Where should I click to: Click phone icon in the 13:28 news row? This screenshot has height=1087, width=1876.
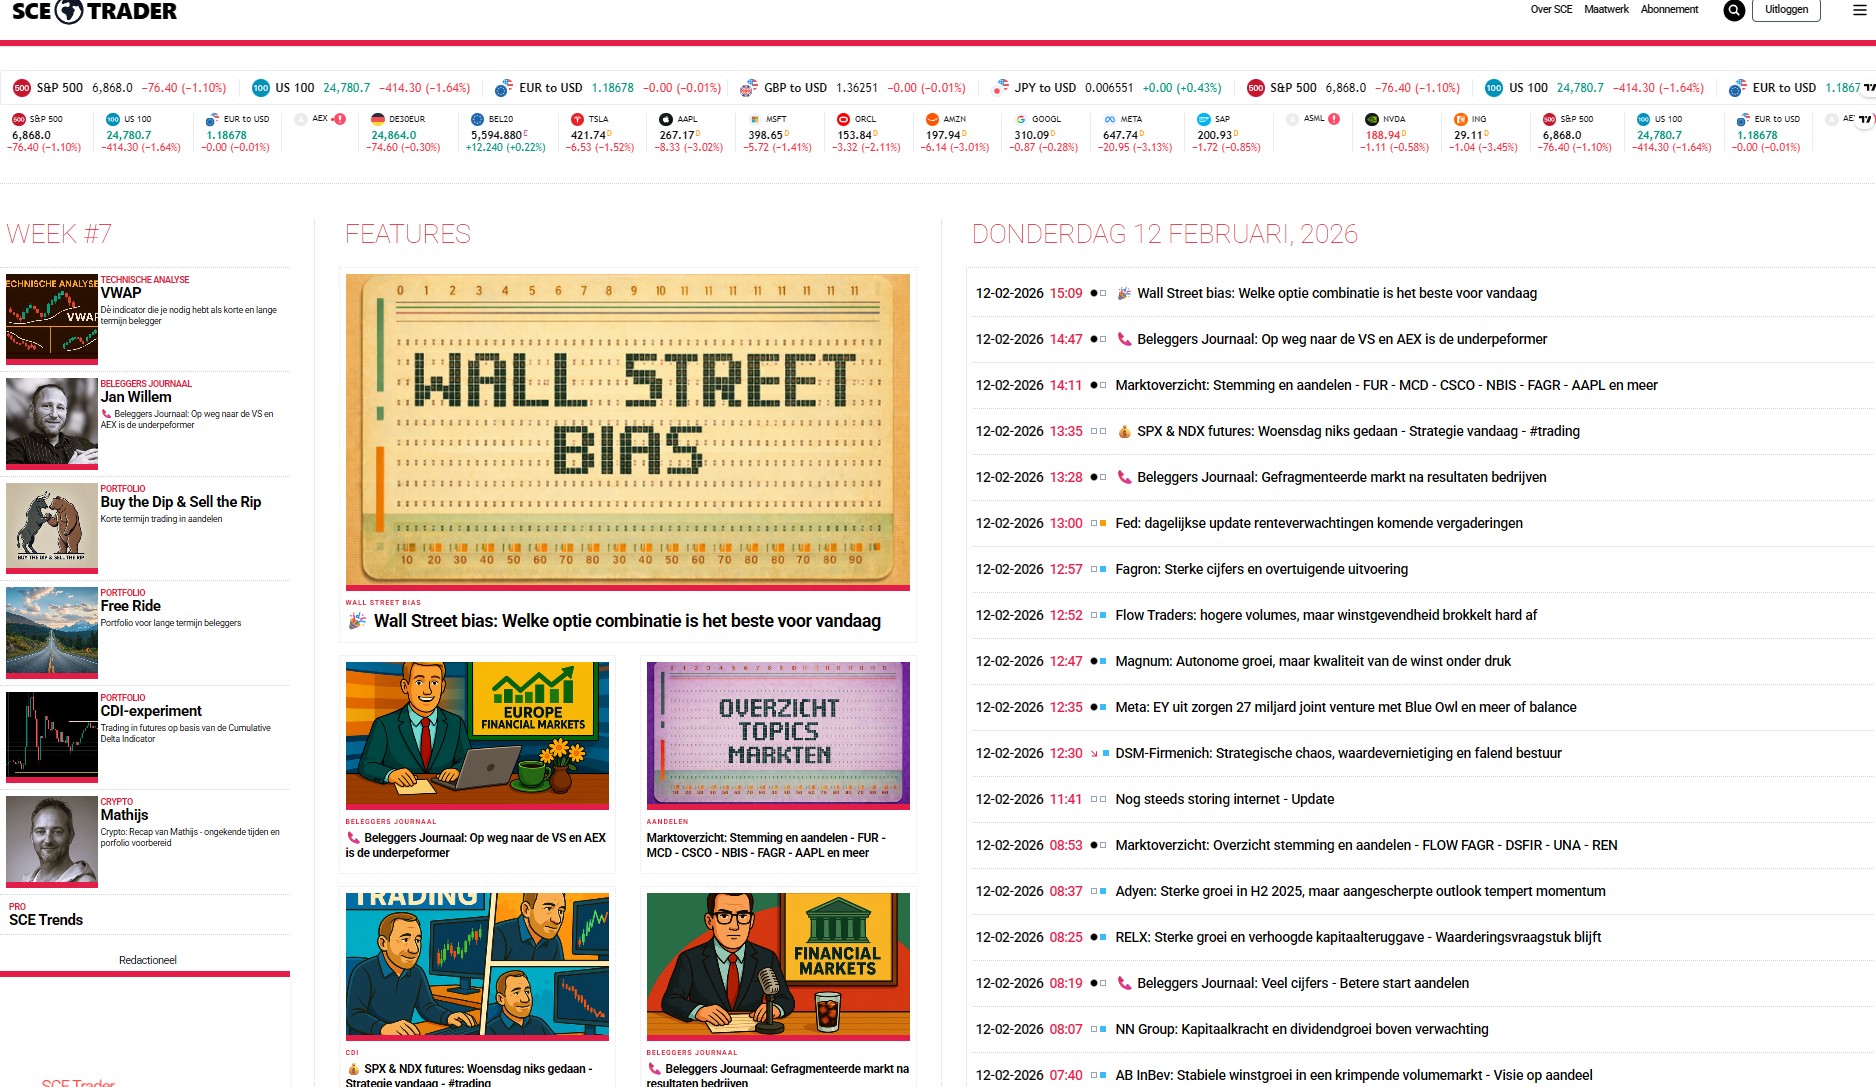(x=1124, y=477)
